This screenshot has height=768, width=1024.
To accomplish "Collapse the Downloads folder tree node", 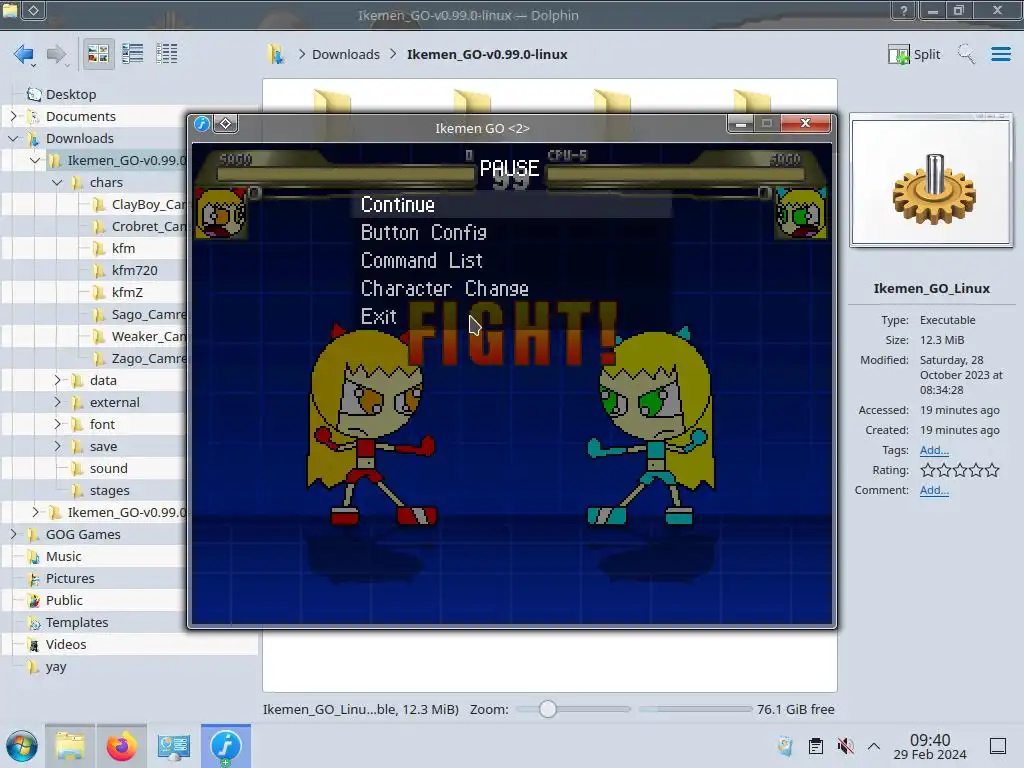I will pos(14,138).
